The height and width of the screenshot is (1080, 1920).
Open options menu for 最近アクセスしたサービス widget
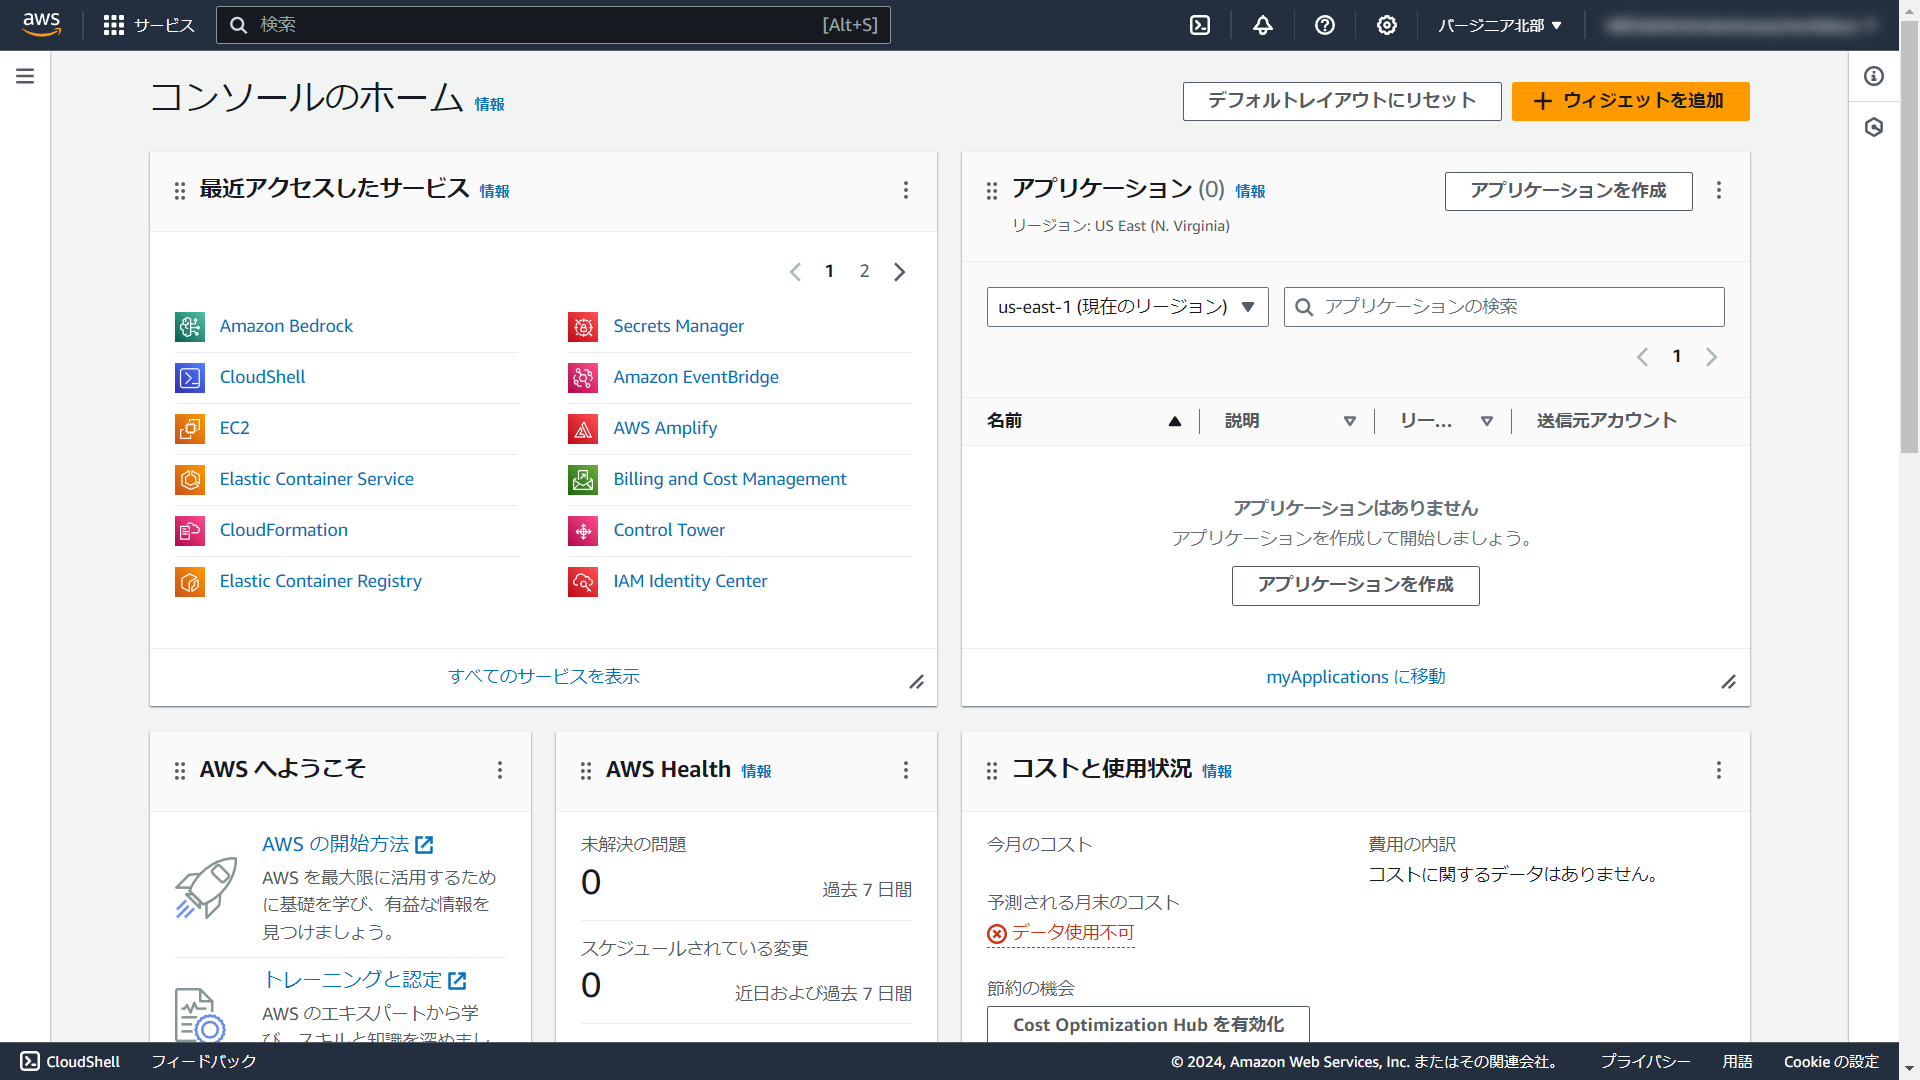tap(906, 190)
